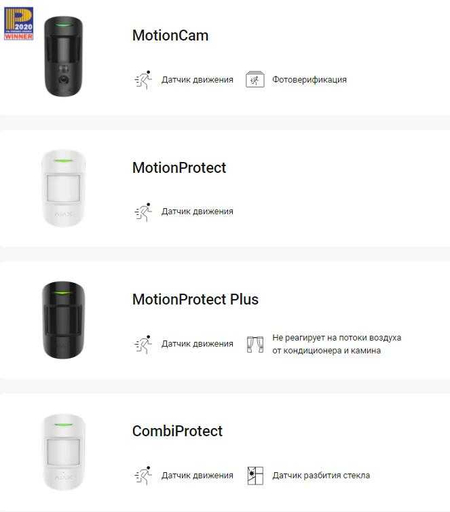This screenshot has width=450, height=512.
Task: Click motion sensor icon under MotionProtect Plus
Action: pos(143,344)
